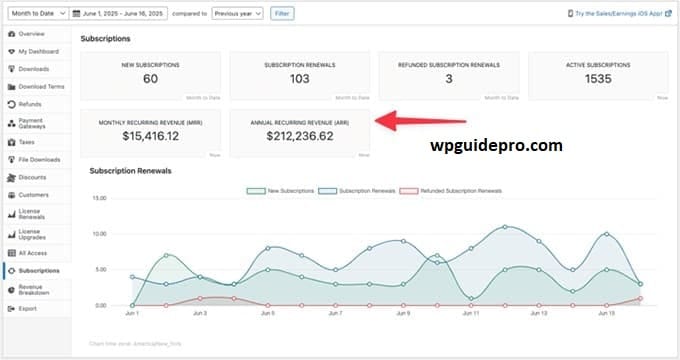Open the Payment Gateways report
Viewport: 680px width, 360px height.
32,124
